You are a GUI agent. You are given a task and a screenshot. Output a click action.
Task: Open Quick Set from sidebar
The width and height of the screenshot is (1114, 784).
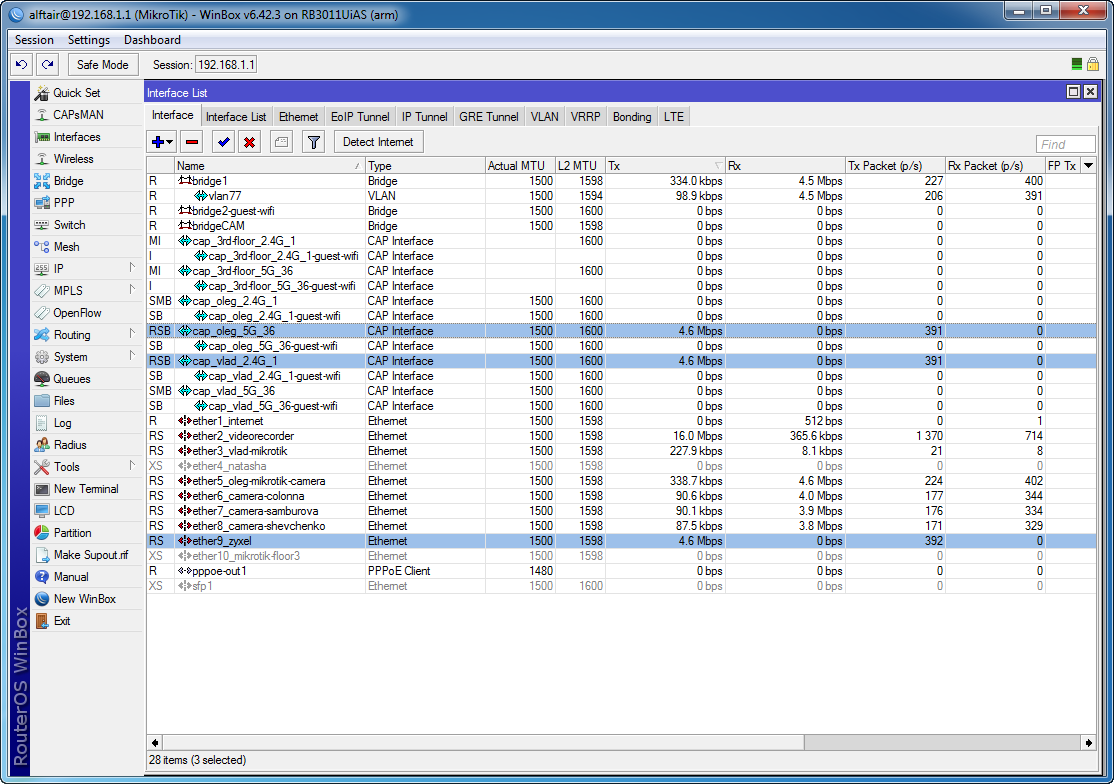click(77, 92)
